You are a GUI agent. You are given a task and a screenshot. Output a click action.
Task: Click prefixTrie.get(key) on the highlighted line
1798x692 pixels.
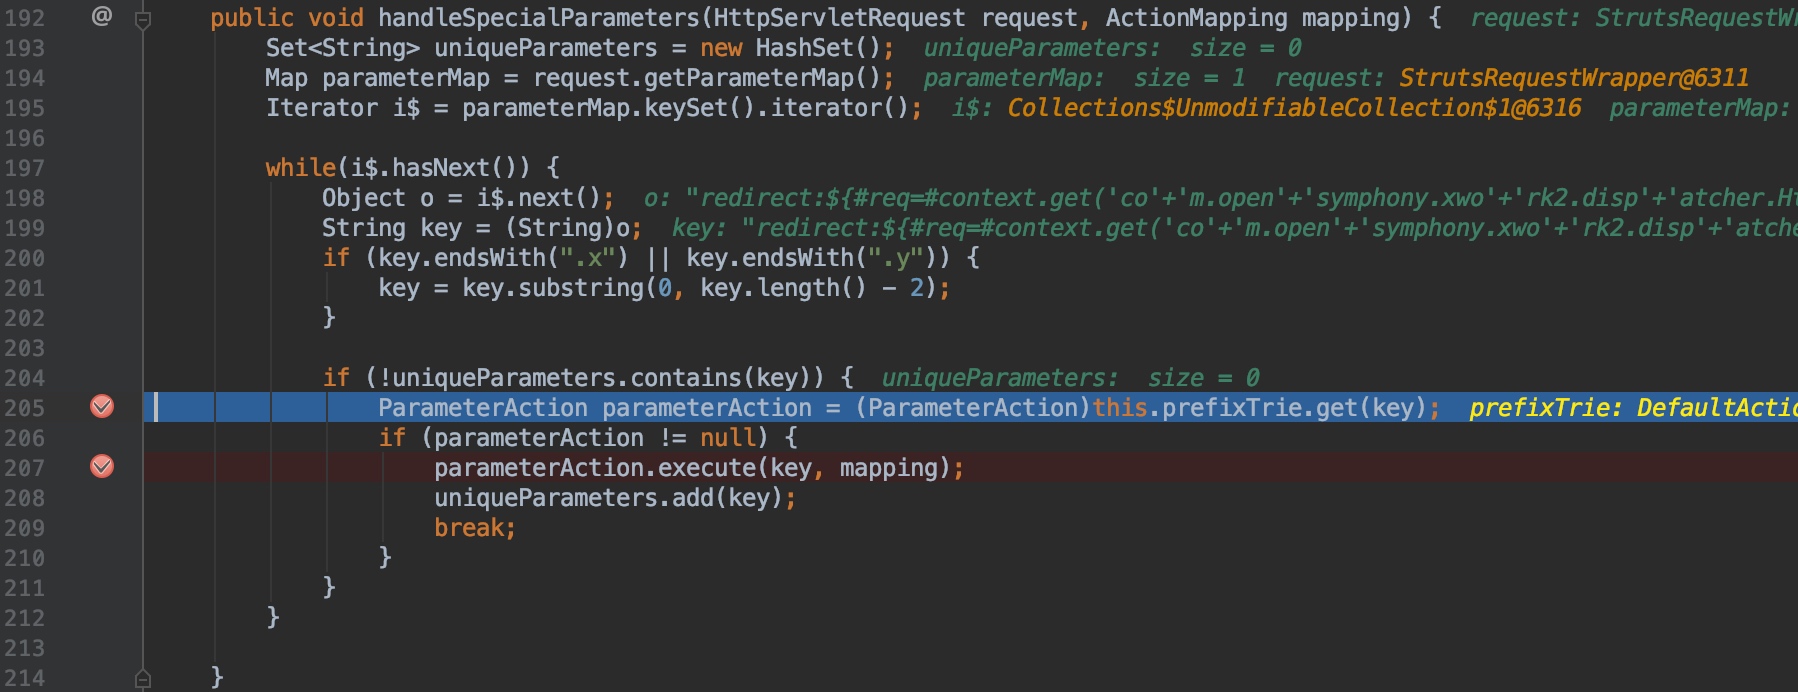pos(1294,408)
